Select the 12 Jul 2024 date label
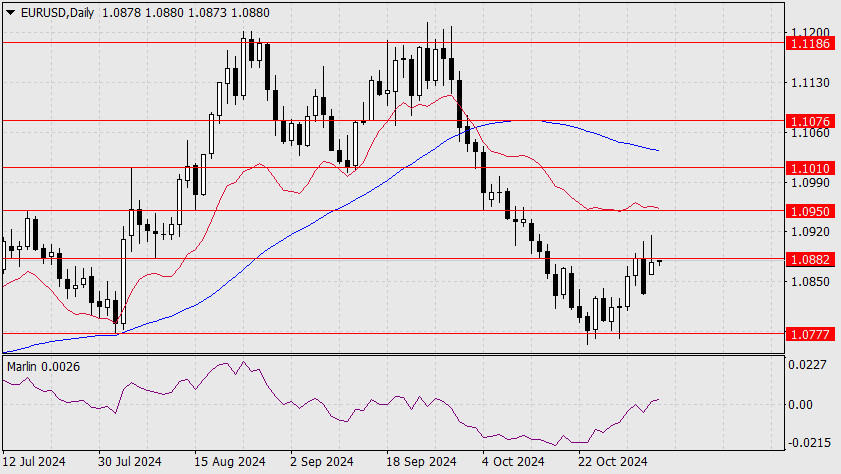 click(x=35, y=462)
